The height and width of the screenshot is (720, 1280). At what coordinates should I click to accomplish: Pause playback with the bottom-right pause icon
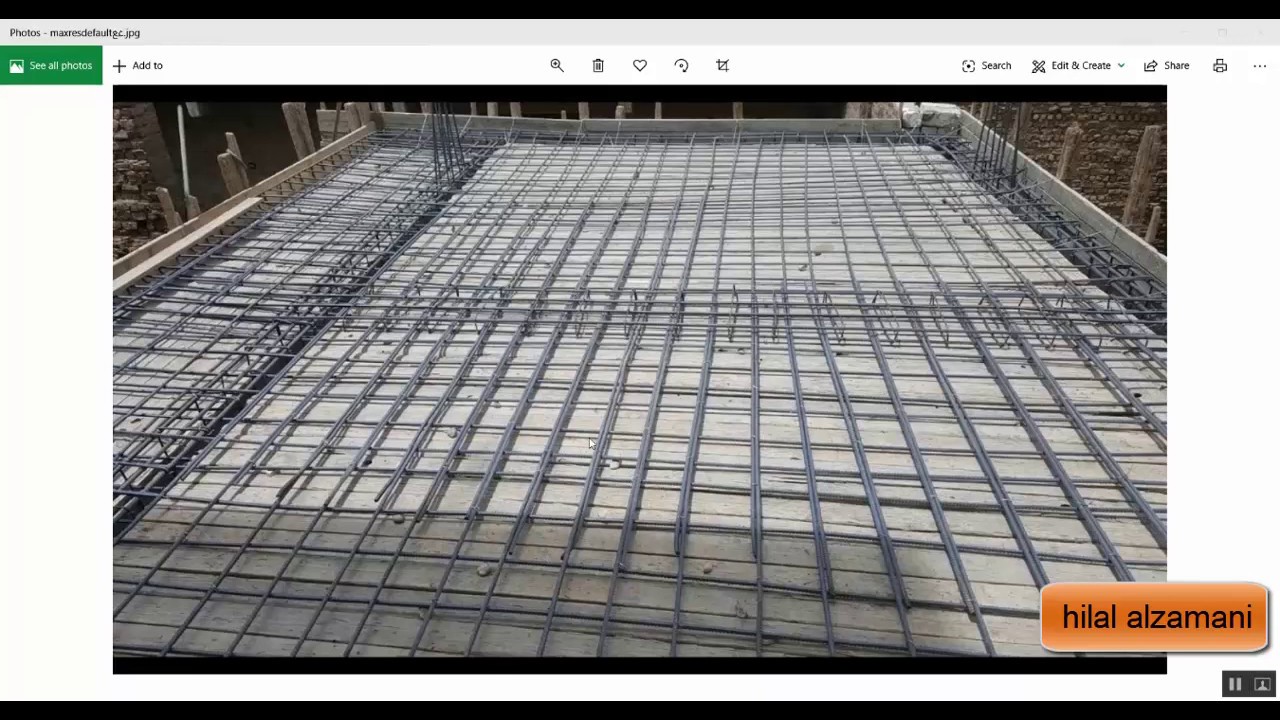(x=1235, y=685)
